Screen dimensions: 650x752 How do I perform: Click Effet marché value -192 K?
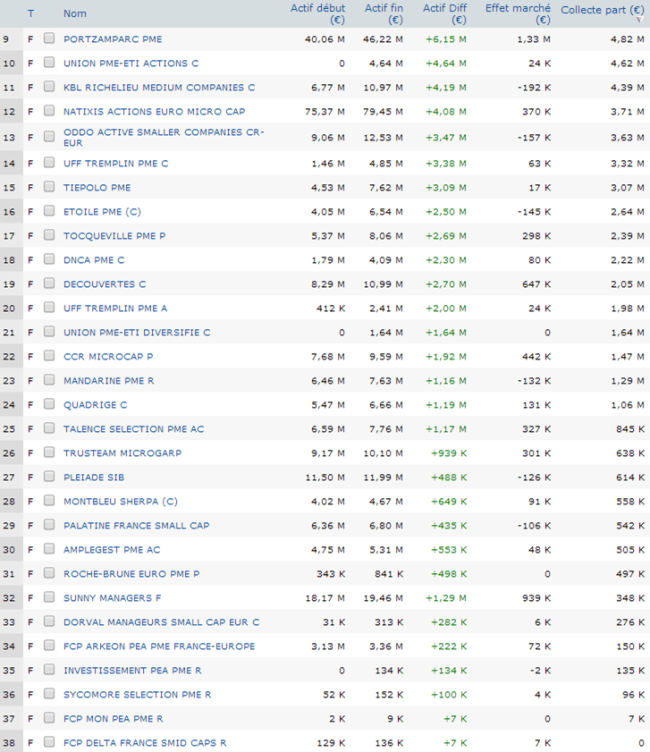coord(534,88)
